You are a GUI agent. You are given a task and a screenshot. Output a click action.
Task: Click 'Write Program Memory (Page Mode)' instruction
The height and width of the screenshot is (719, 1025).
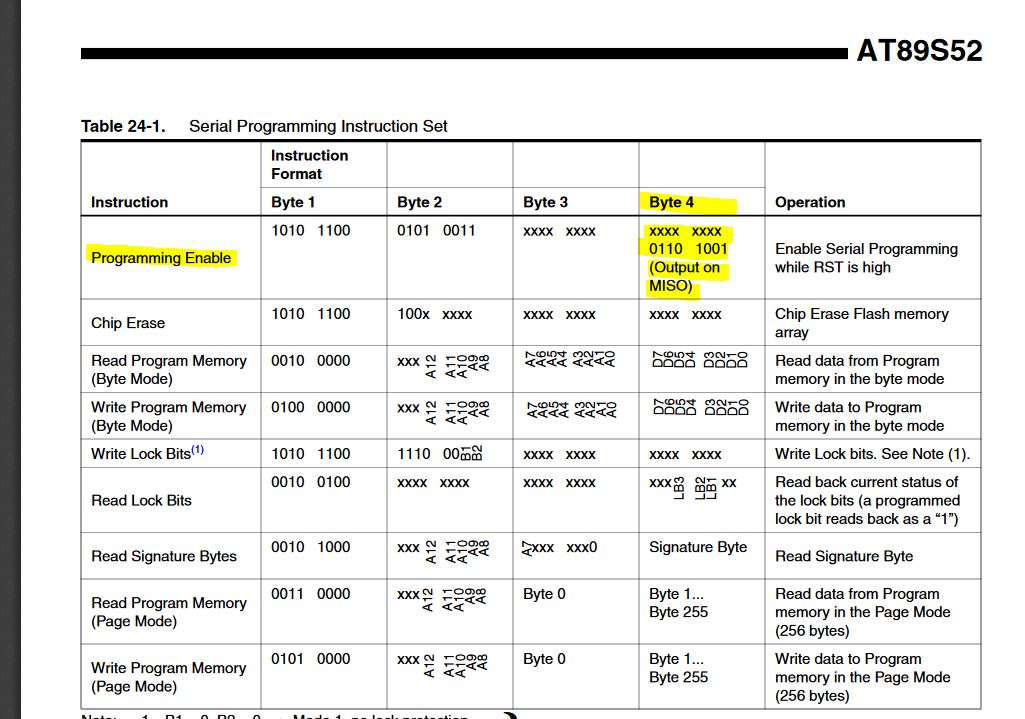pyautogui.click(x=169, y=677)
